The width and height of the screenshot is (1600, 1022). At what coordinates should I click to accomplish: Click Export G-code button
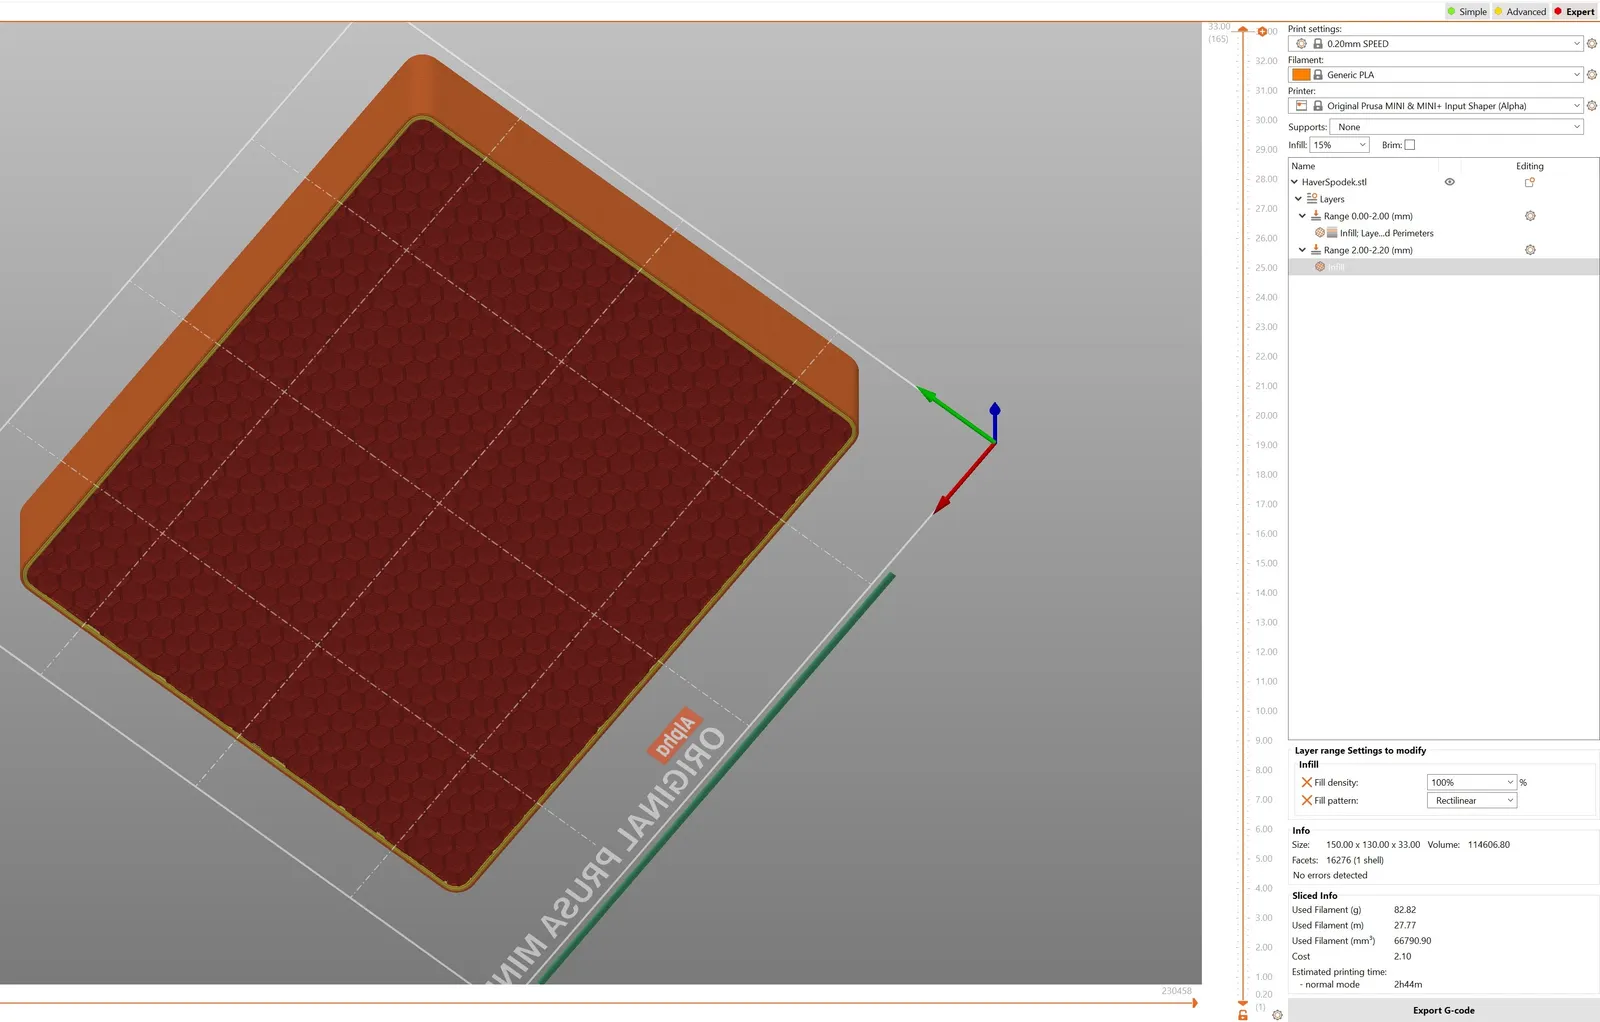[1444, 1010]
